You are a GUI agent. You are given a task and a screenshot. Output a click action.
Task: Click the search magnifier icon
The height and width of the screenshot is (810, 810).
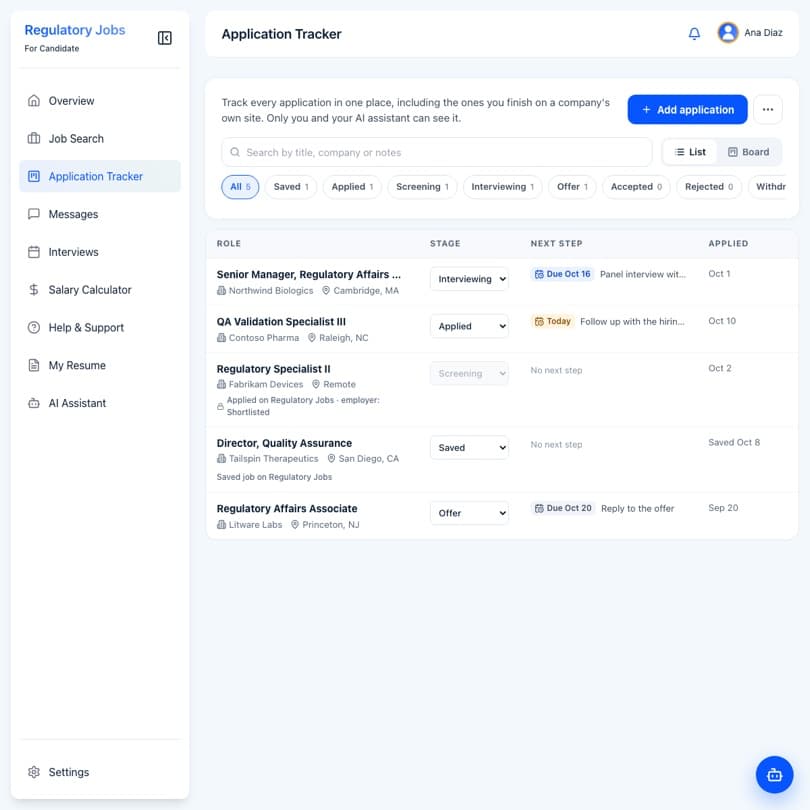click(x=235, y=152)
